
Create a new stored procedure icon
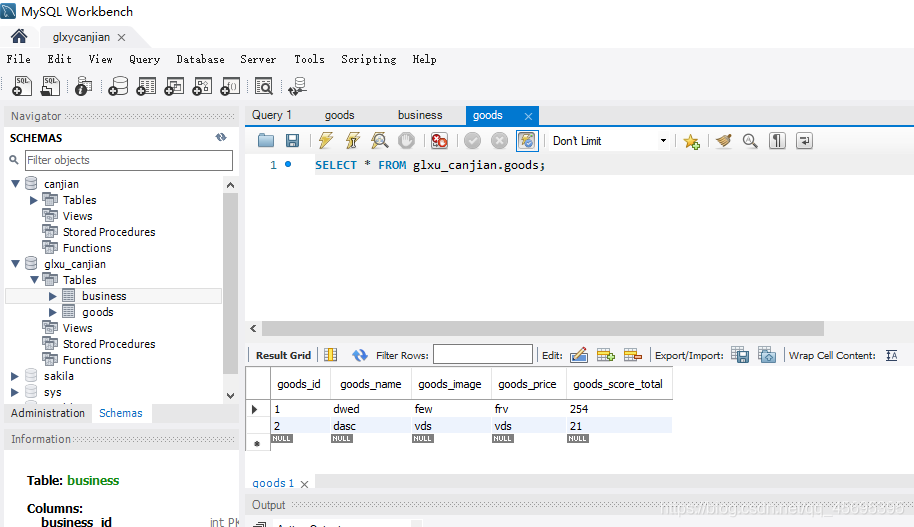pyautogui.click(x=202, y=86)
